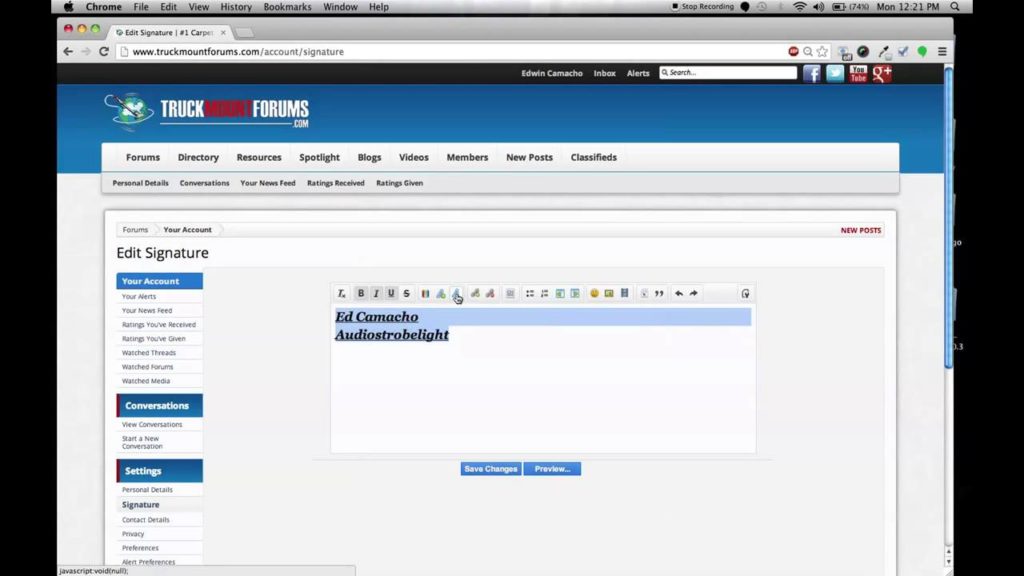
Task: Open the Twitter icon in header
Action: (x=835, y=74)
